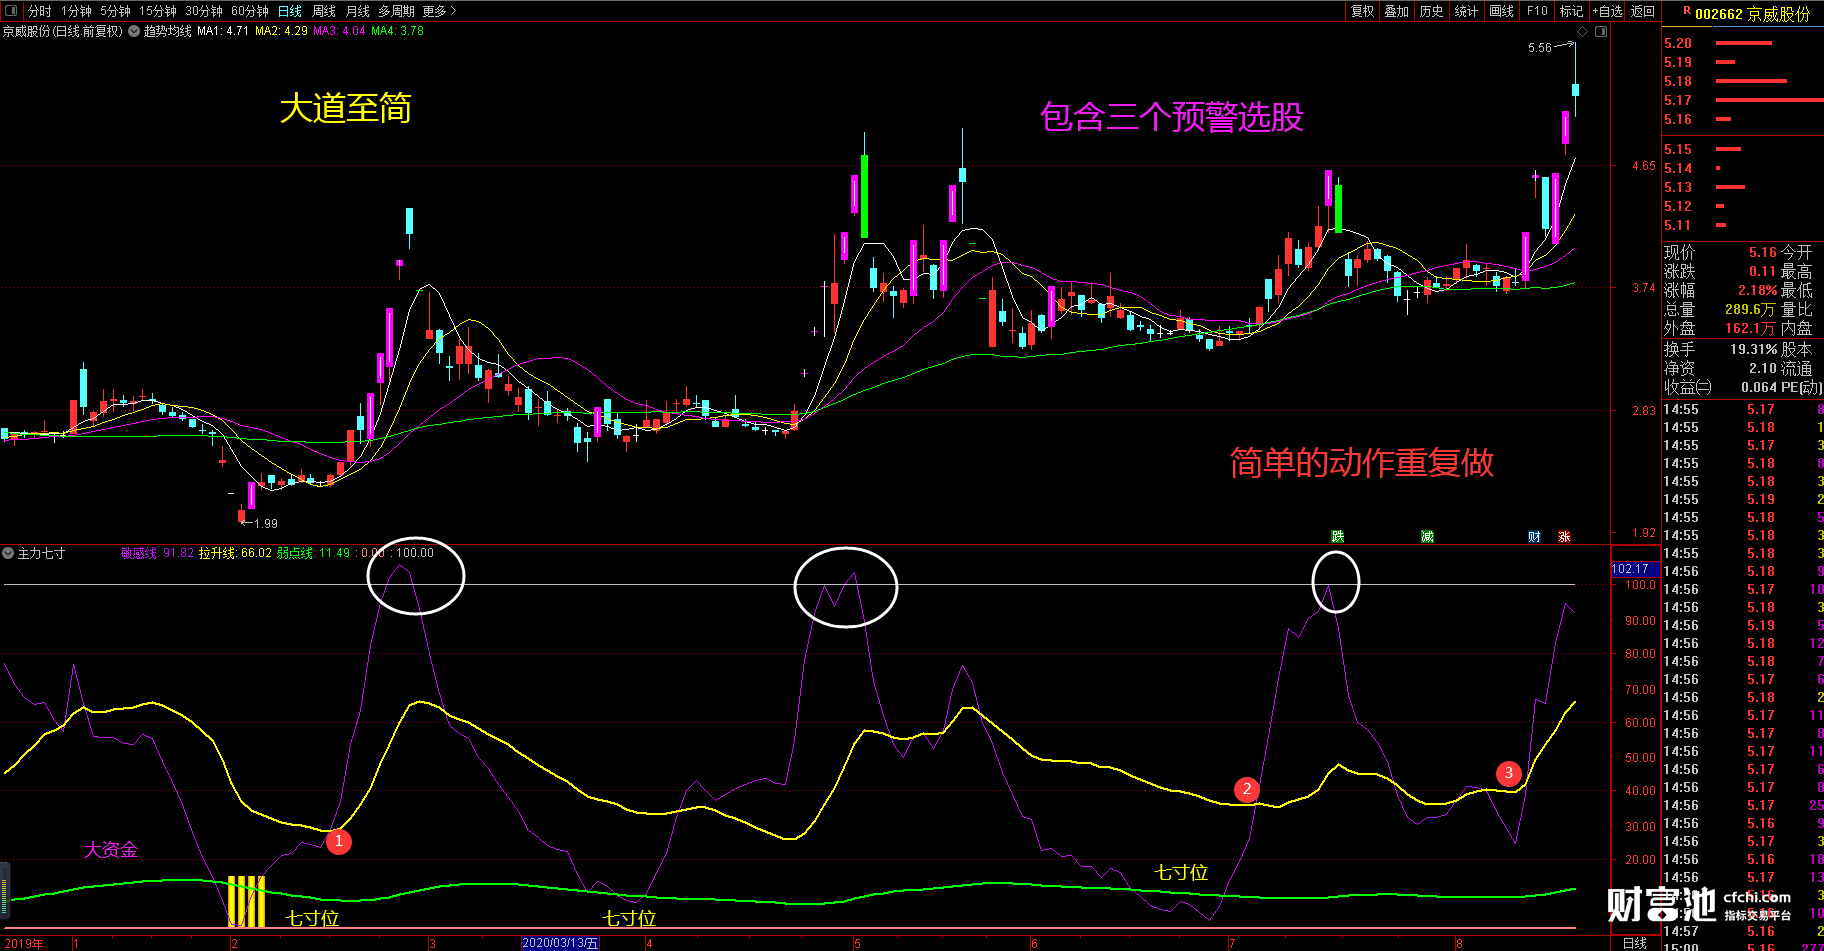Expand the 更多 periods menu
This screenshot has width=1824, height=951.
(439, 11)
